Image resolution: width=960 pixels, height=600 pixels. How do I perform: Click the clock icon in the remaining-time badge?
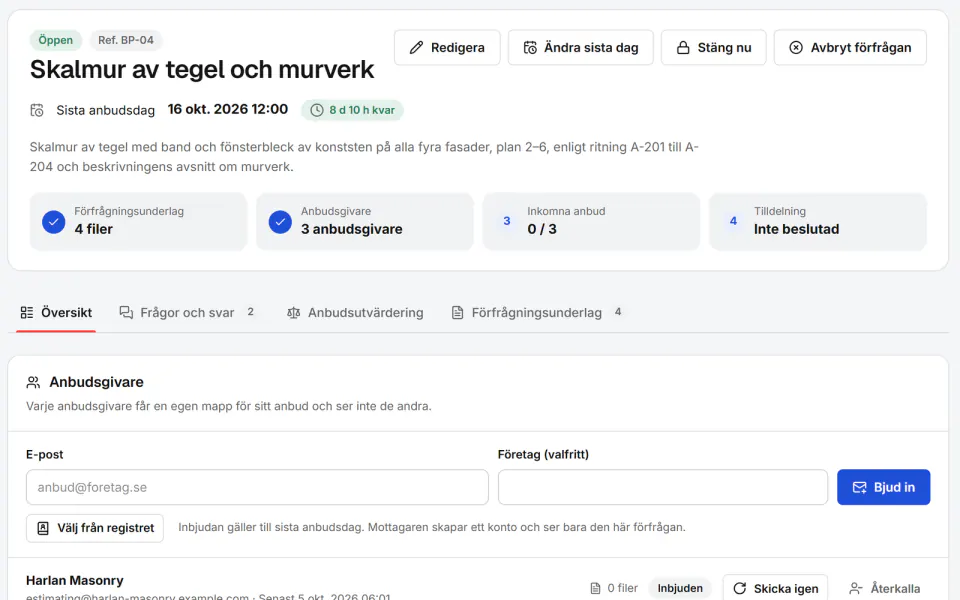click(x=317, y=110)
